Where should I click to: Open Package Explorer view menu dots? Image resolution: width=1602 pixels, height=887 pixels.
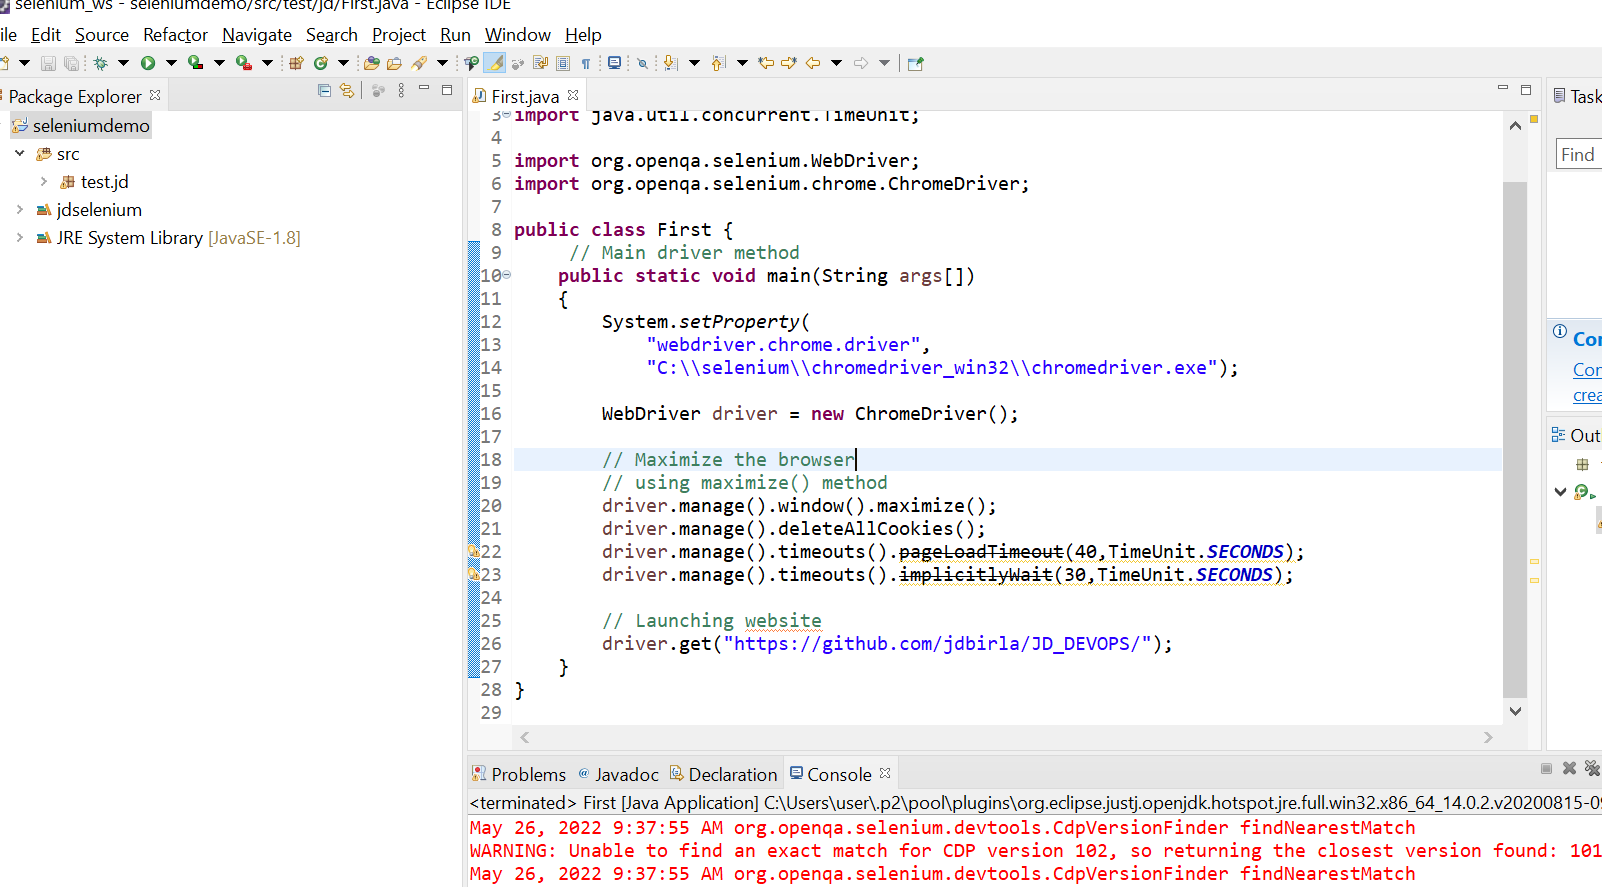[401, 91]
